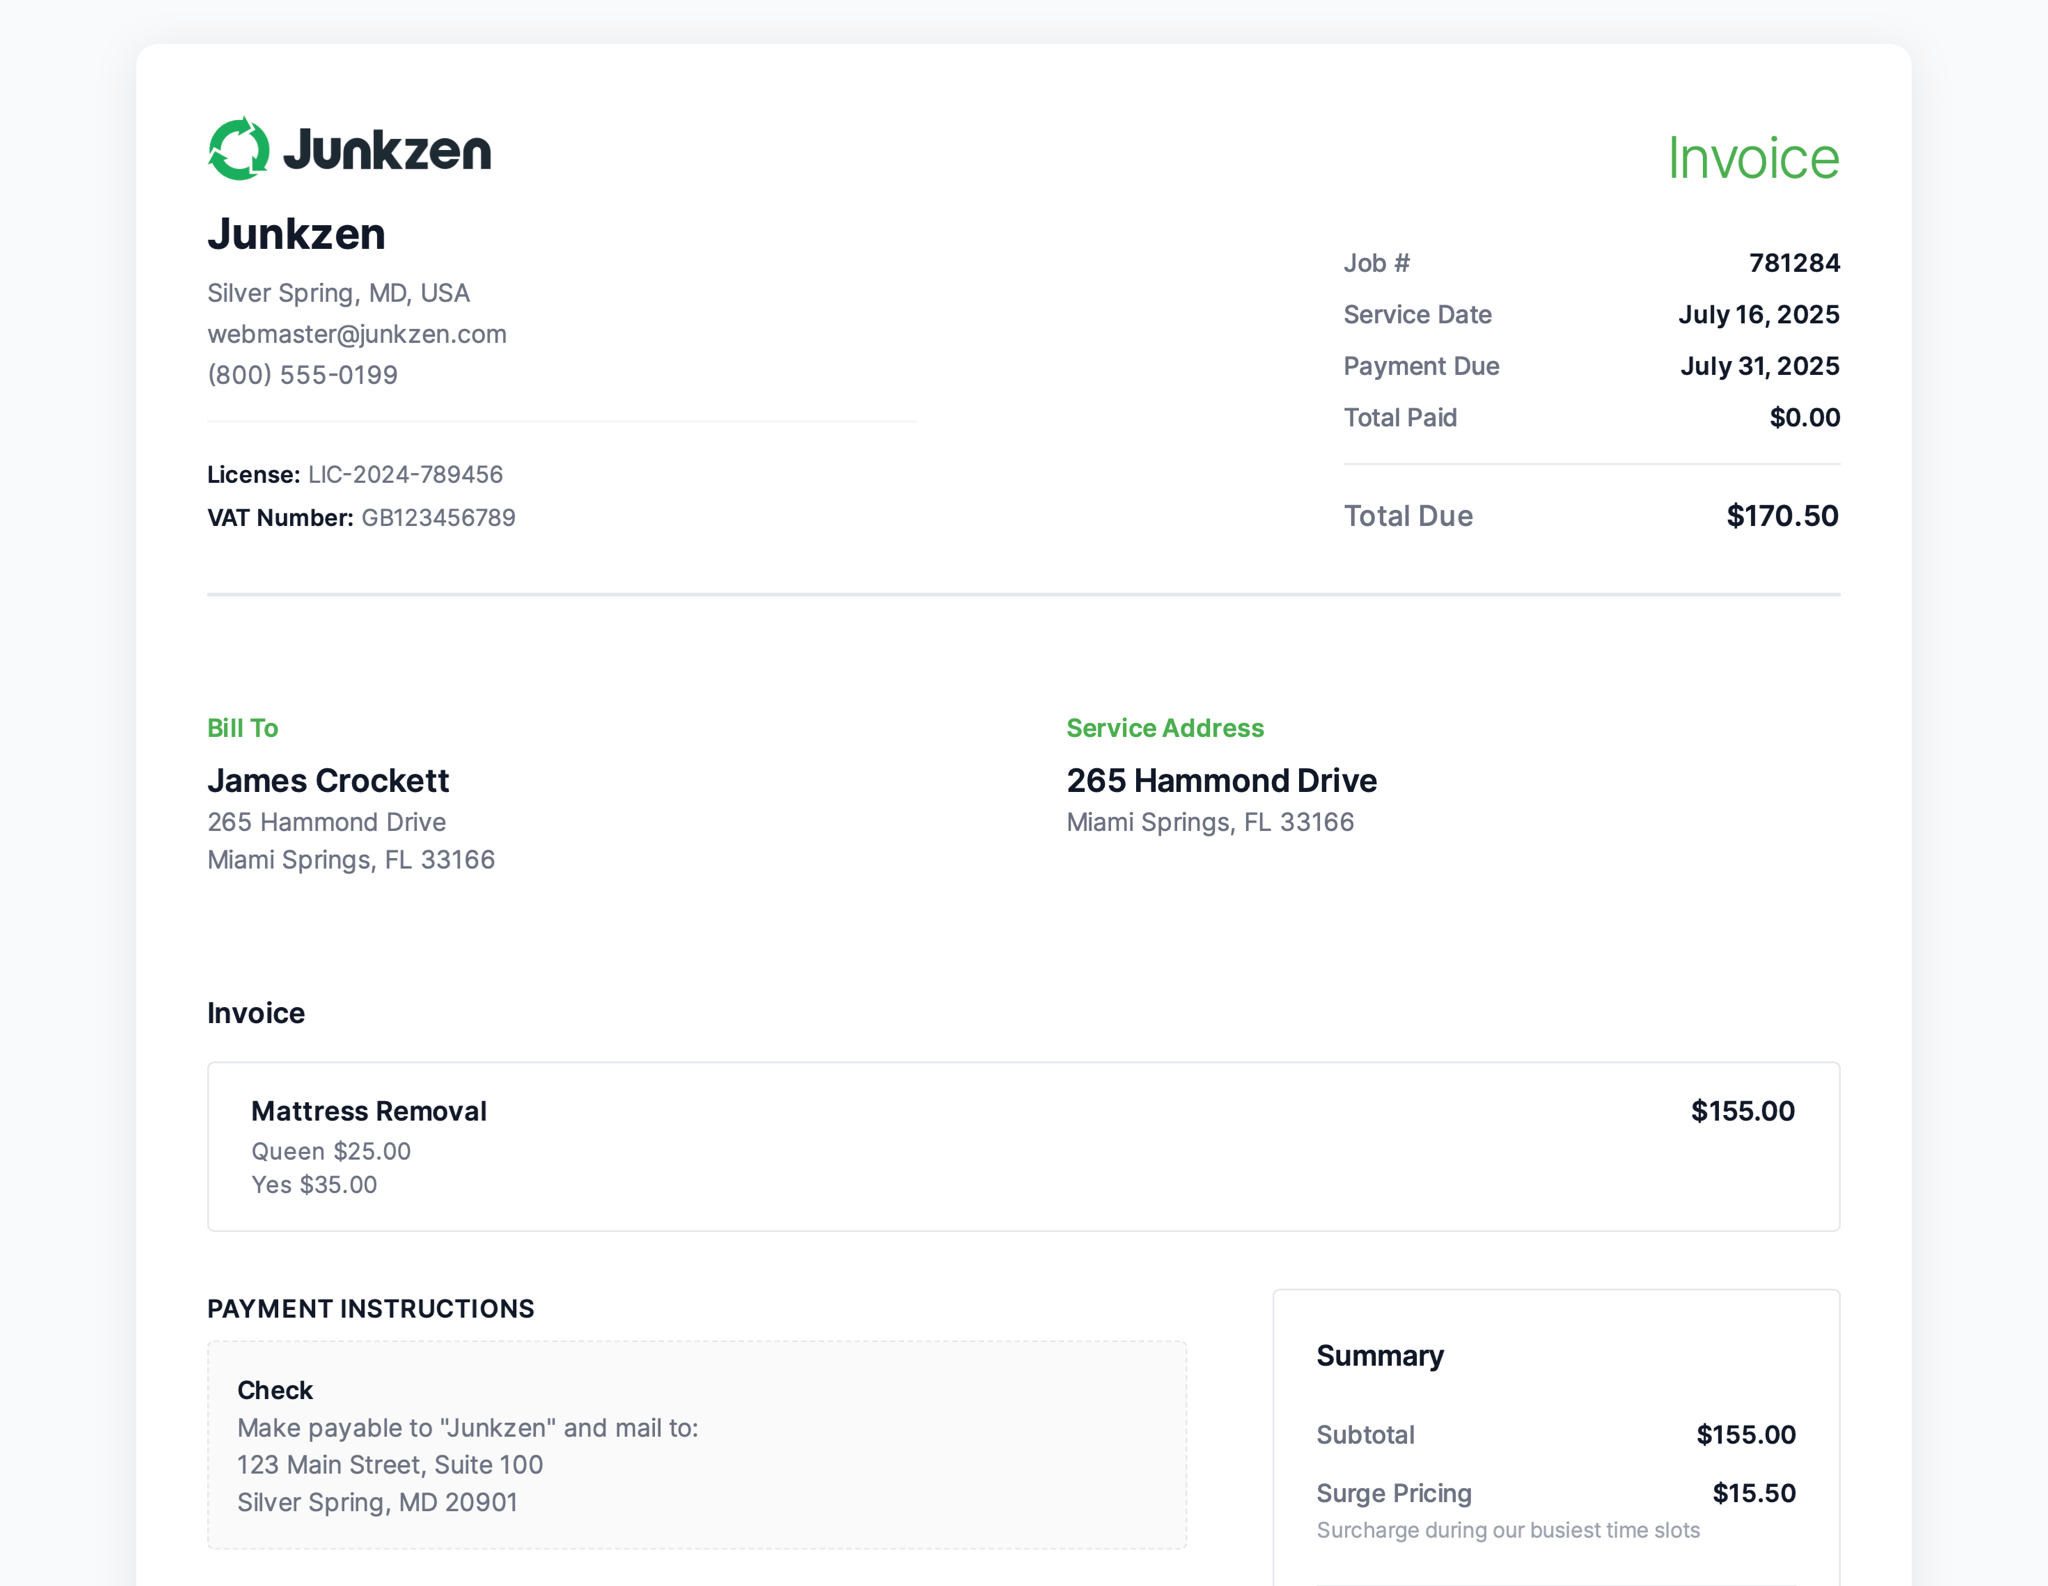This screenshot has height=1586, width=2048.
Task: Click the bold 265 Hammond Drive service address
Action: click(x=1221, y=781)
